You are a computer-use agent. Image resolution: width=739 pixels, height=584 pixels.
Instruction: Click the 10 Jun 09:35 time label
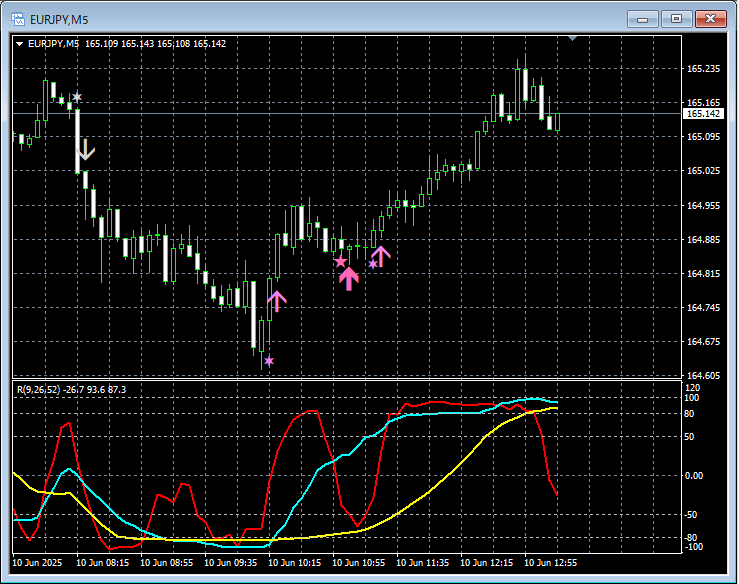(230, 563)
